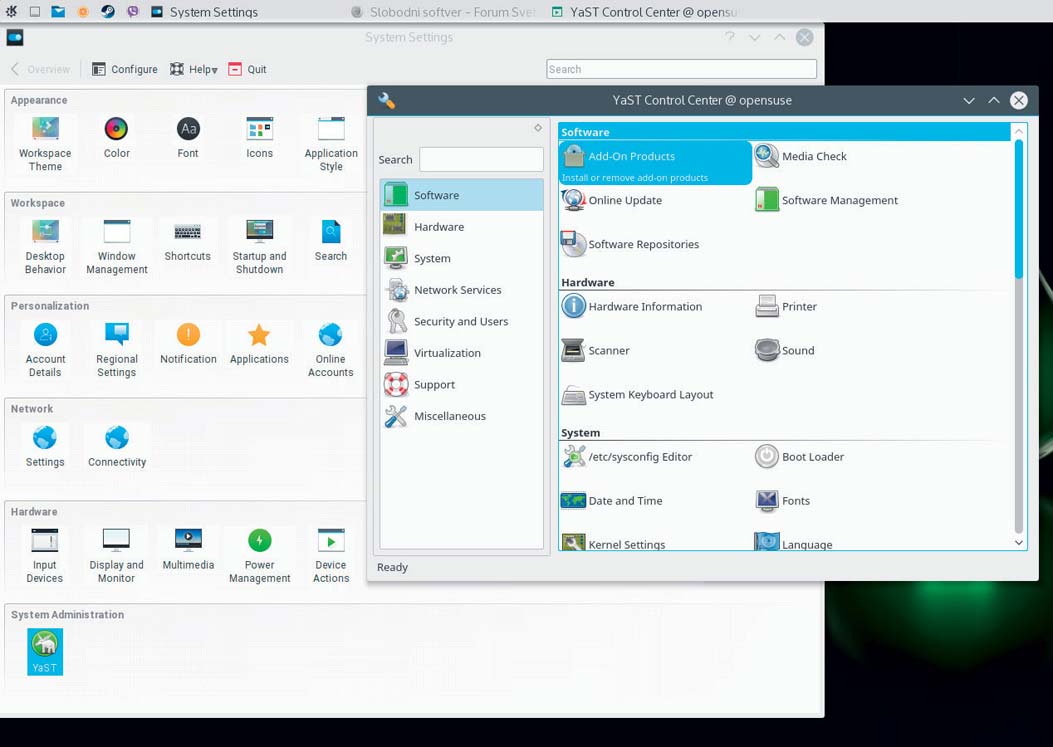Select System category in YaST sidebar
Screen dimensions: 1053x747
click(461, 259)
